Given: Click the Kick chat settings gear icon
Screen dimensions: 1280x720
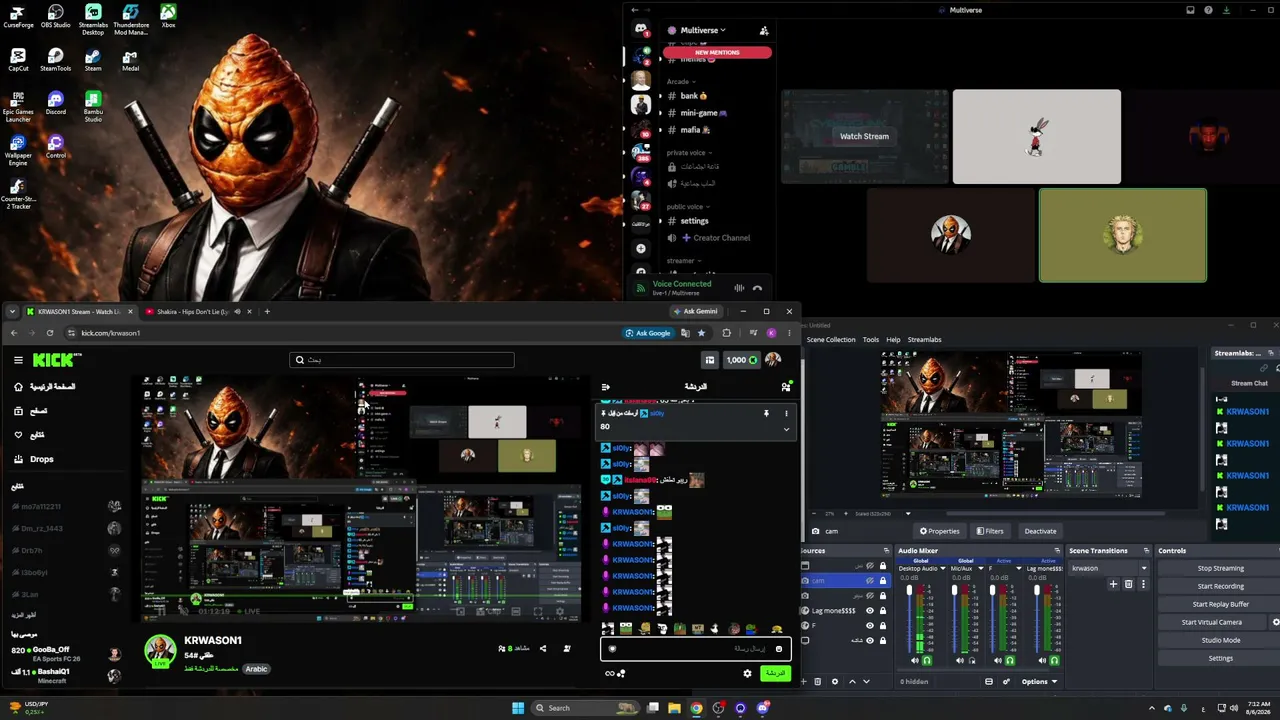Looking at the screenshot, I should (747, 673).
